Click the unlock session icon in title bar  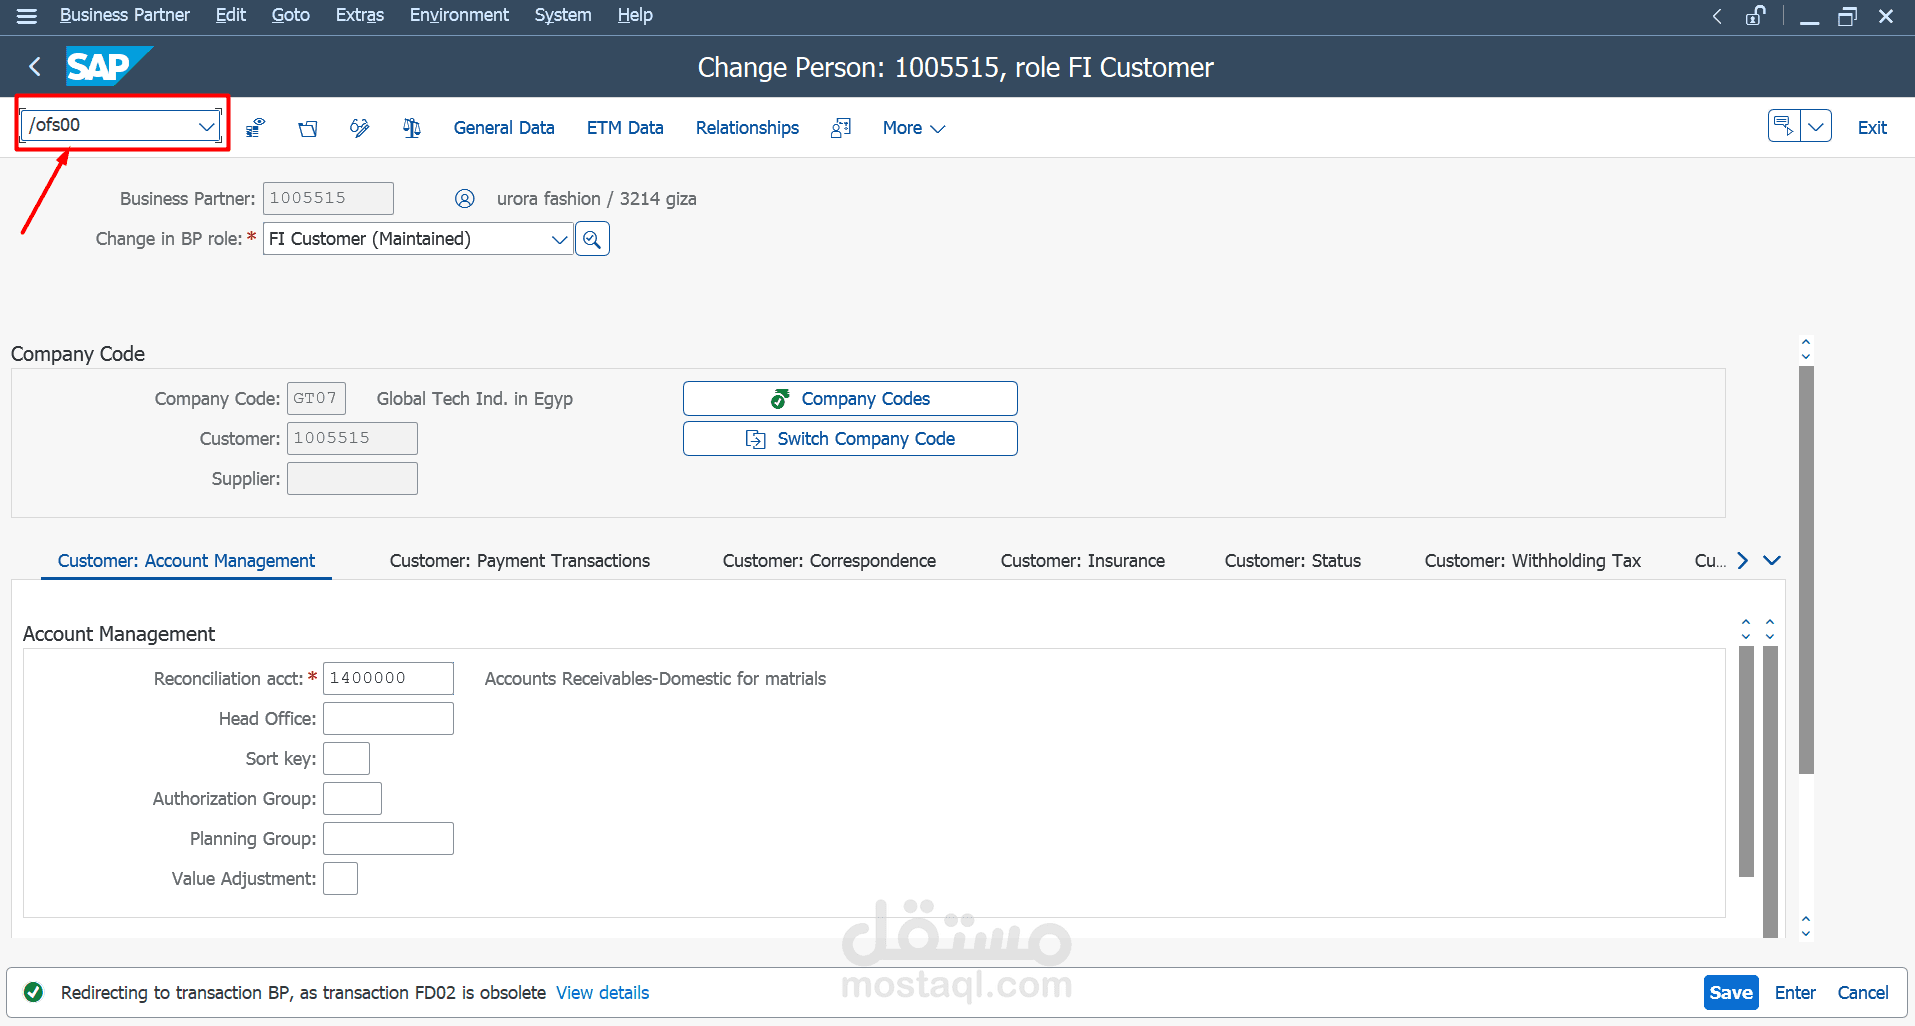click(x=1756, y=16)
